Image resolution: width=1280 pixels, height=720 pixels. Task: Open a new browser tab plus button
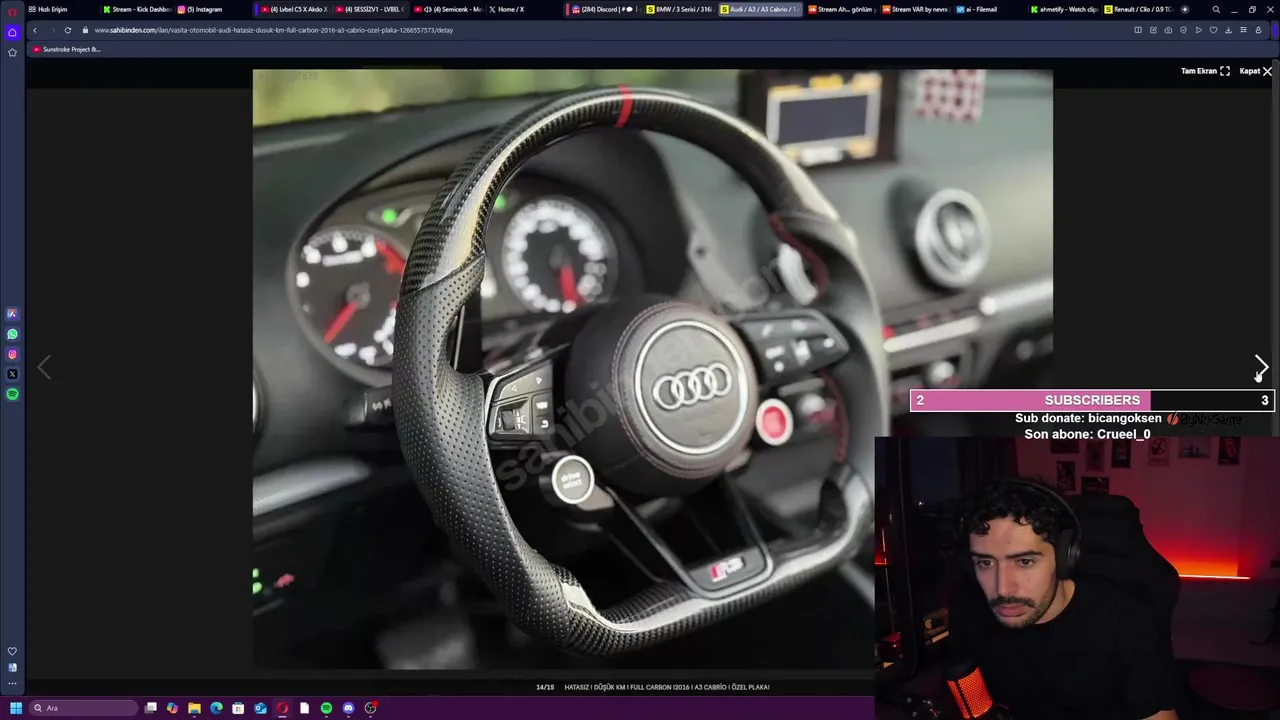pyautogui.click(x=1185, y=9)
